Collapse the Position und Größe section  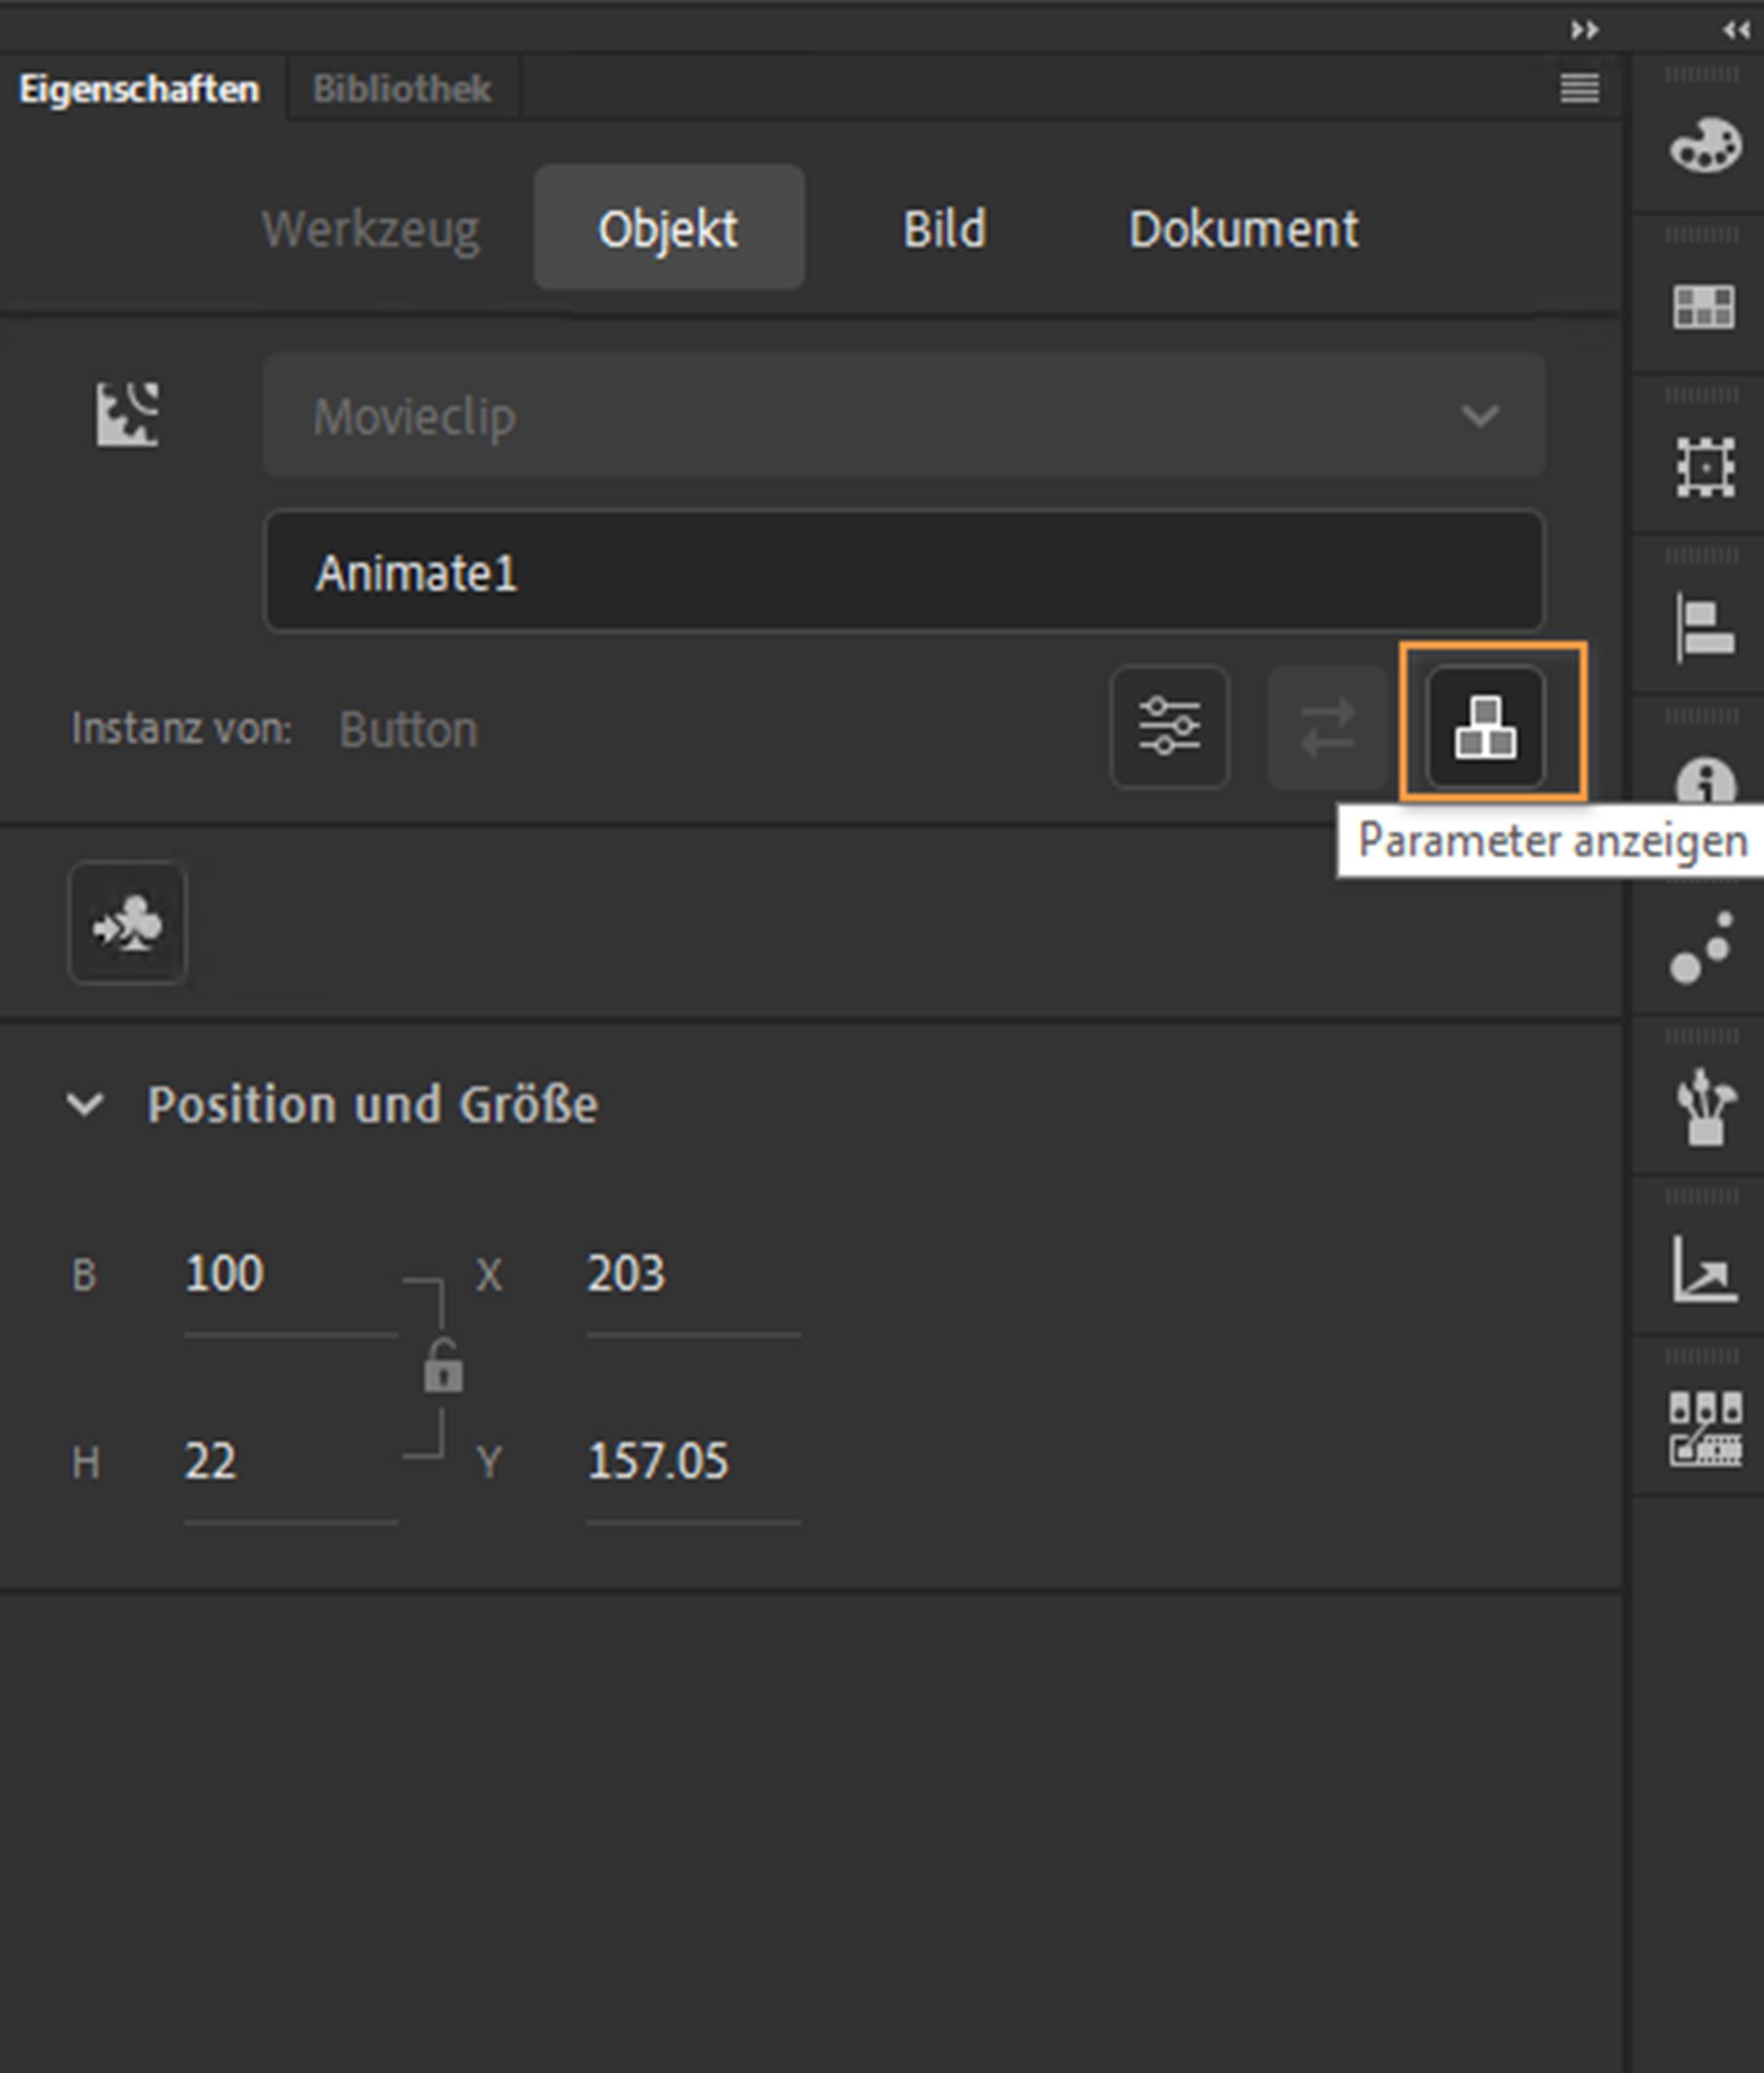click(x=85, y=1104)
